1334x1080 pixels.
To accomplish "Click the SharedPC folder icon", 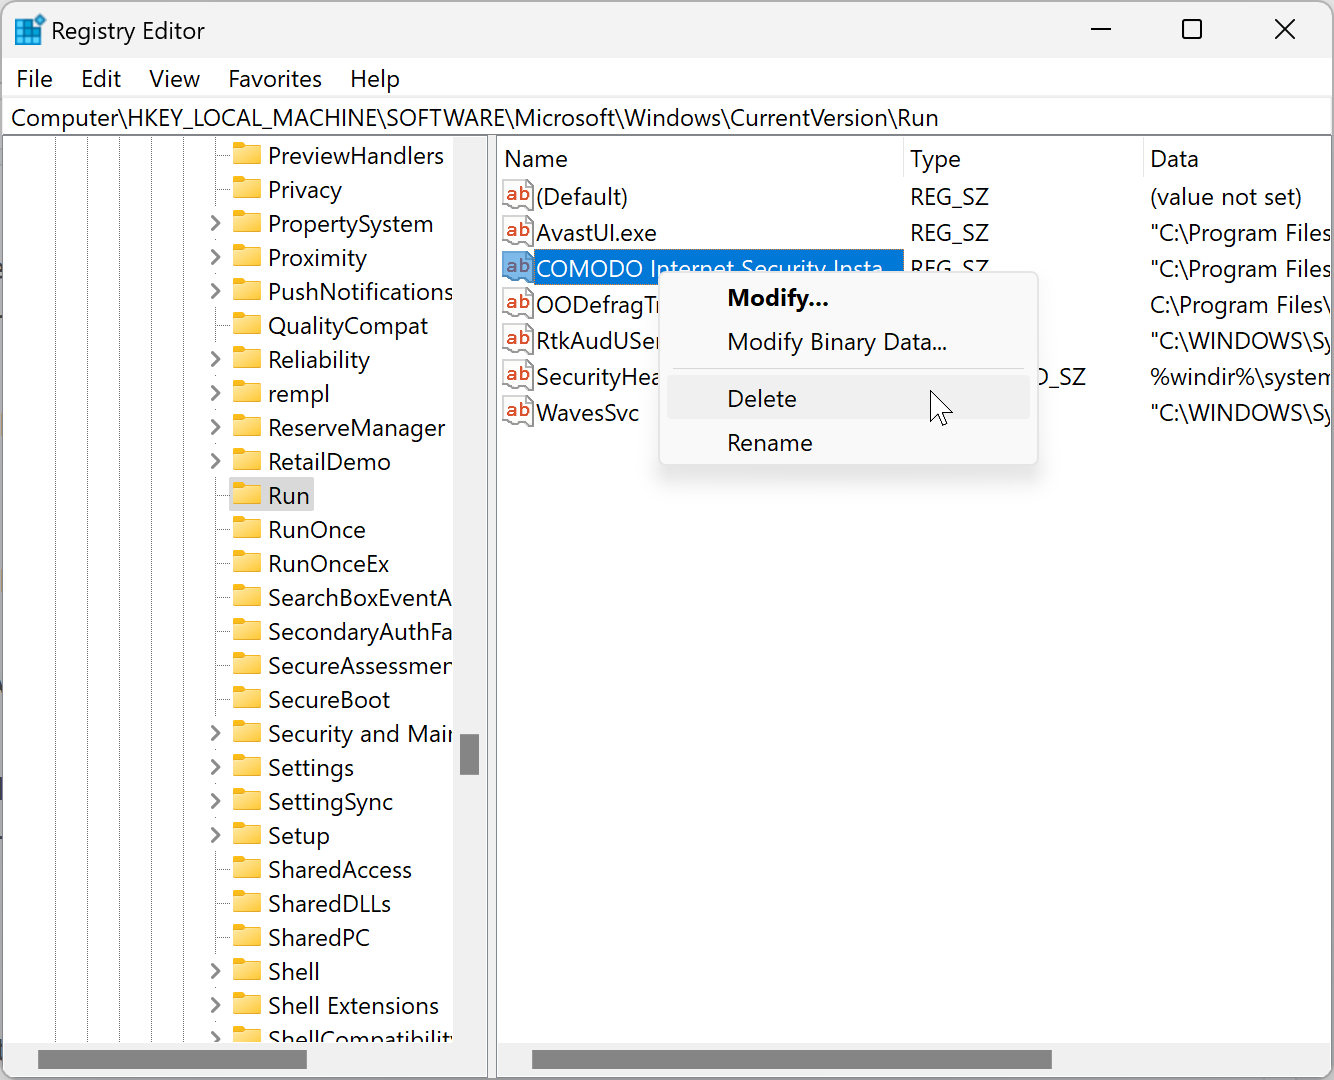I will click(x=247, y=936).
